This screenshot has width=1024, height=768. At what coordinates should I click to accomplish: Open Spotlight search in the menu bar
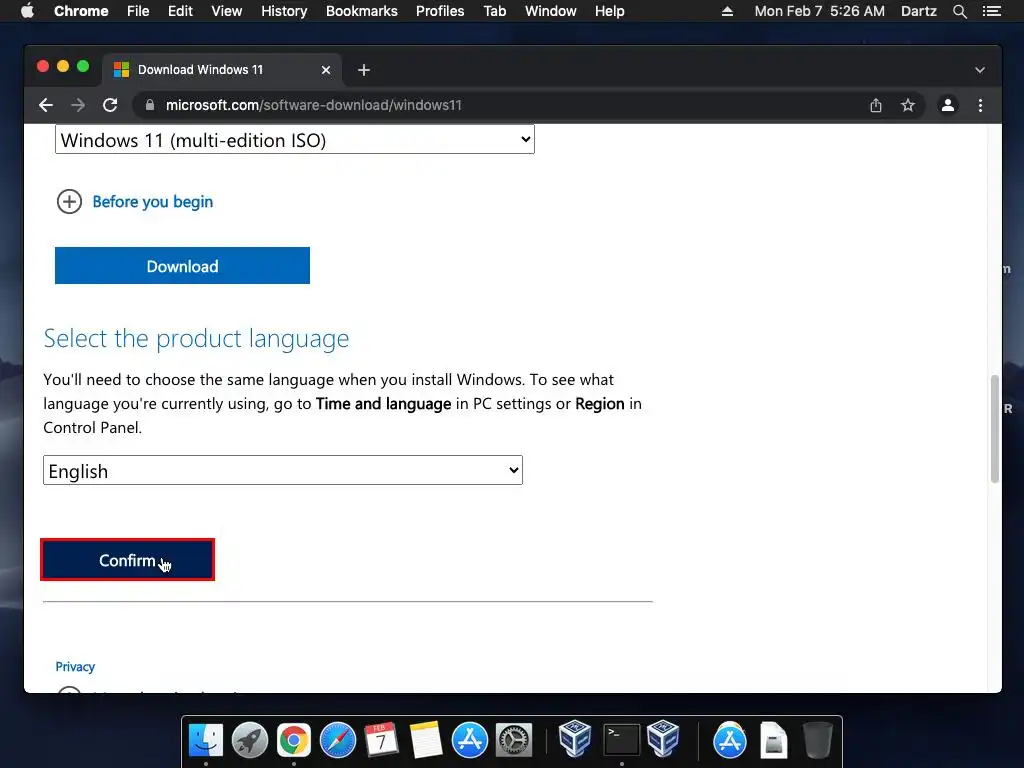coord(959,11)
